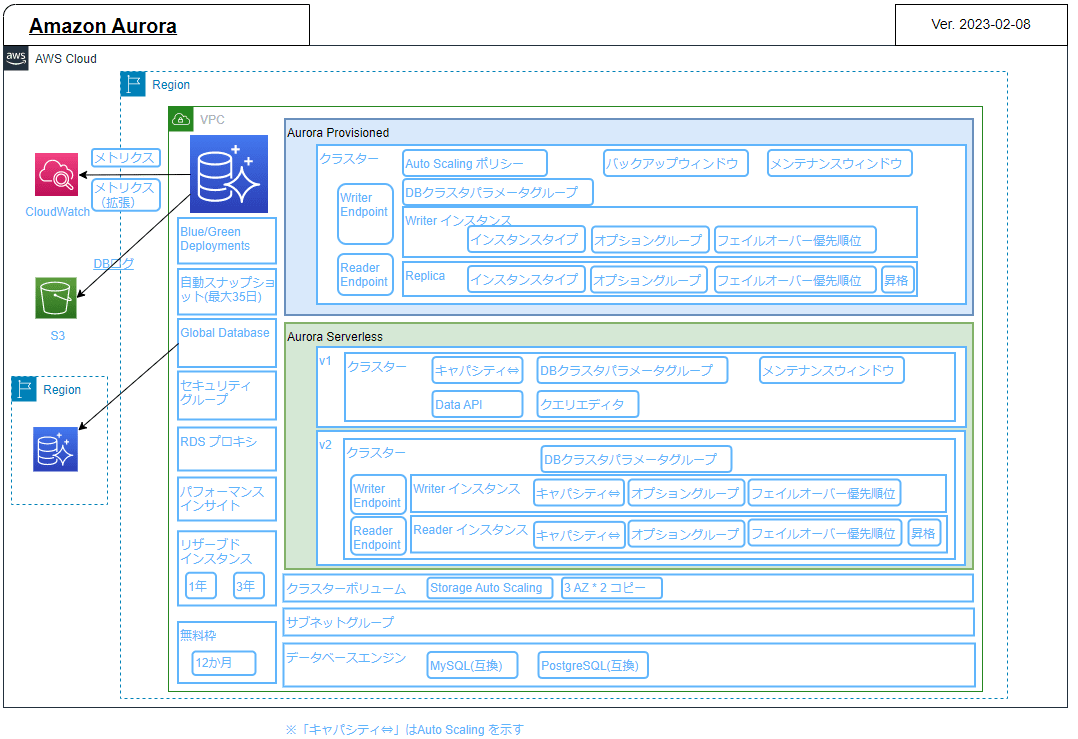The image size is (1078, 739).
Task: Select the Data API box
Action: [x=477, y=404]
